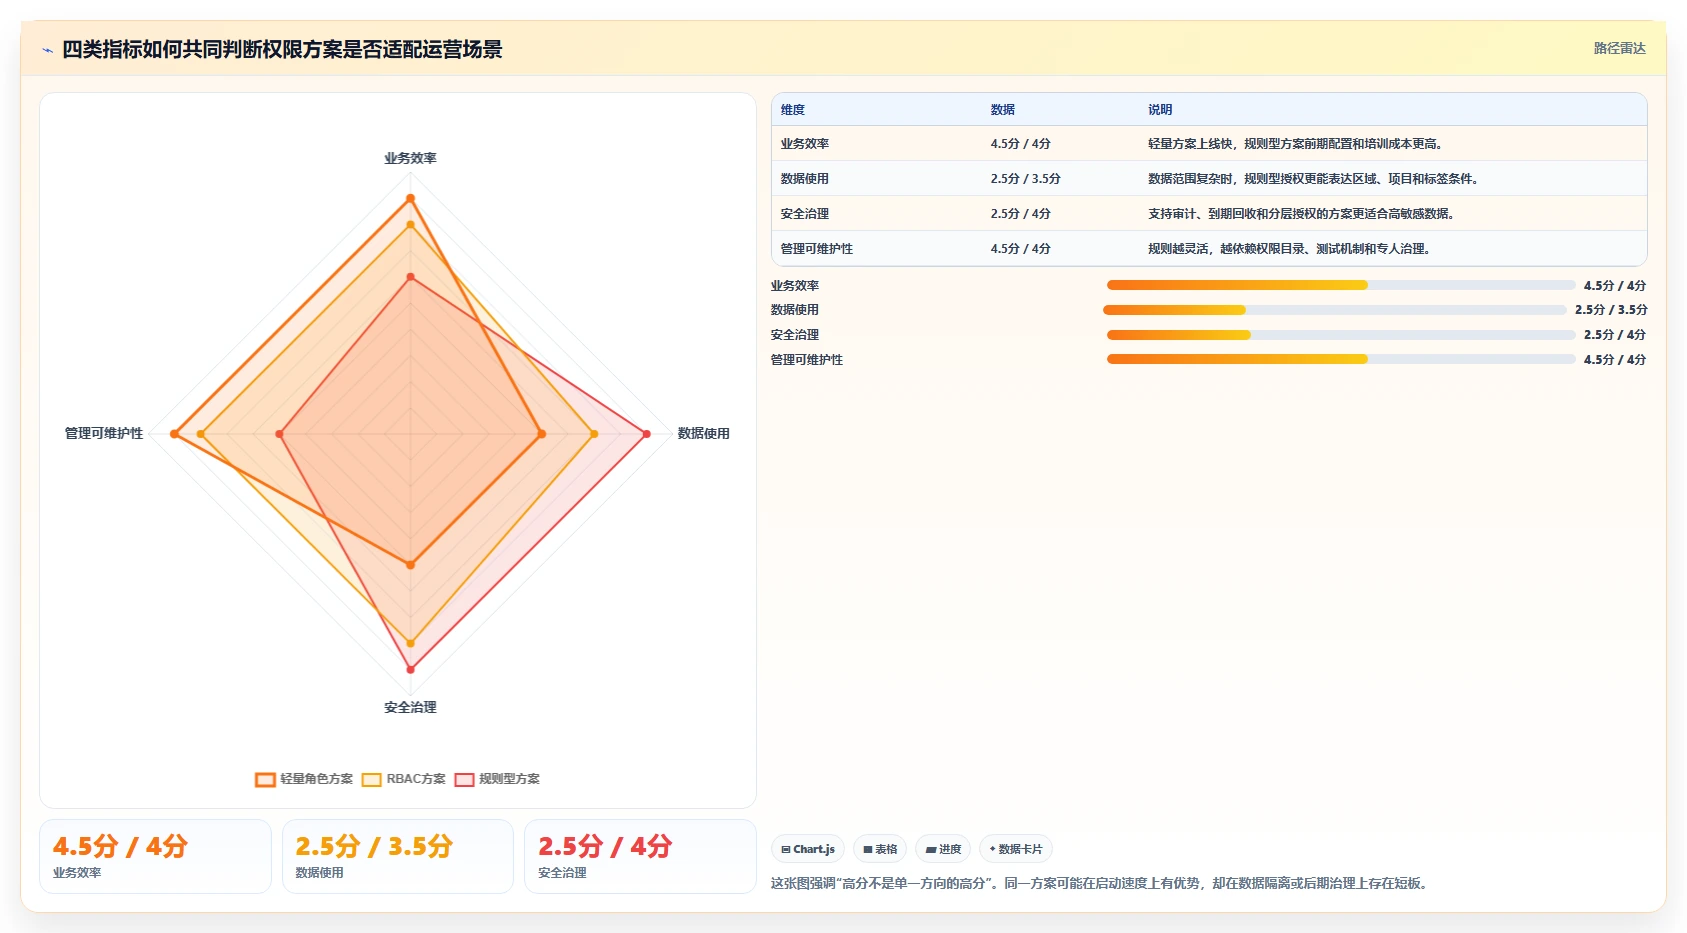Click the 安全治理 progress bar
Viewport: 1687px width, 933px height.
(1341, 335)
